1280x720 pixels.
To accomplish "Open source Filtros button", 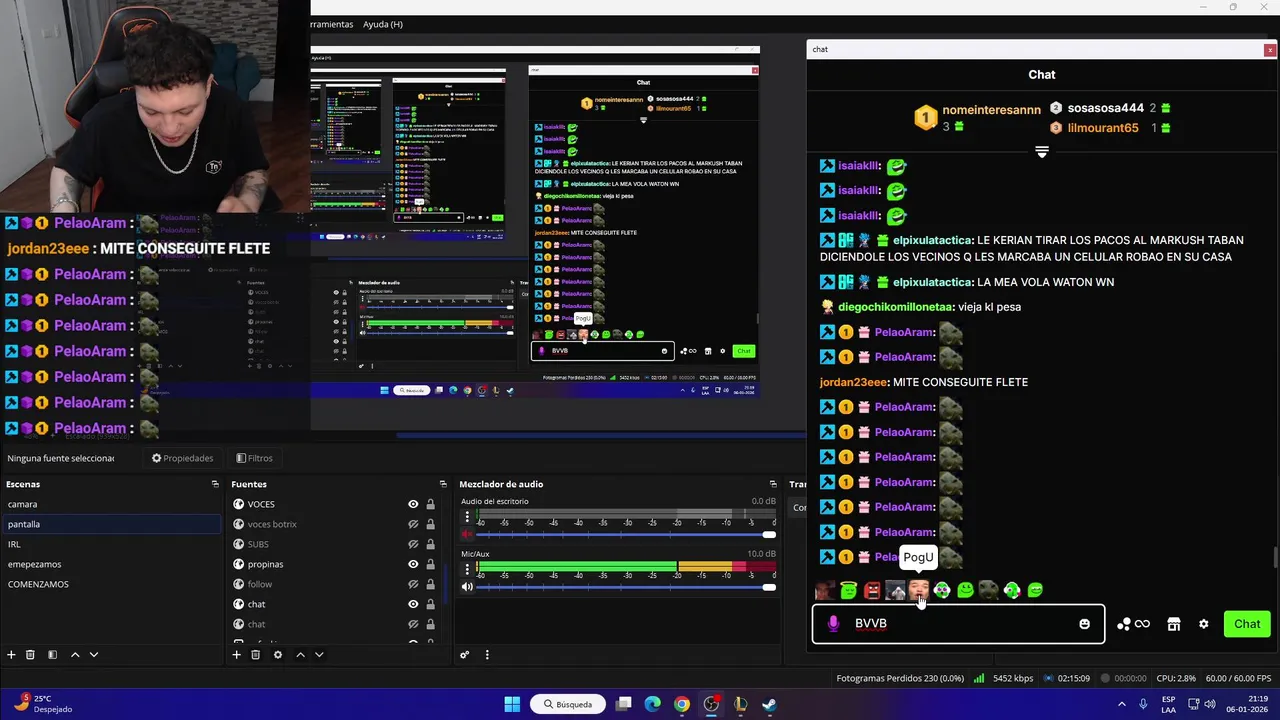I will [254, 458].
